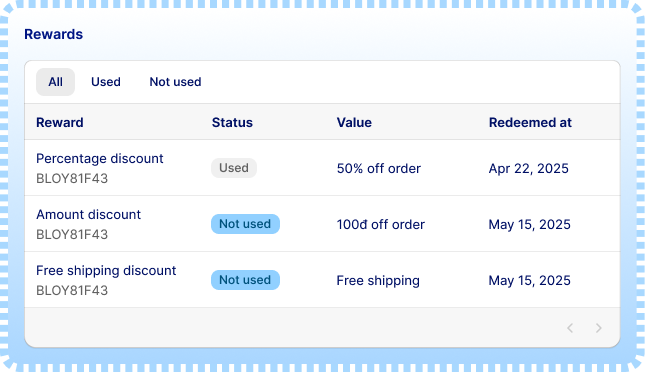
Task: Click the Apr 22, 2025 redeemed date
Action: click(529, 168)
